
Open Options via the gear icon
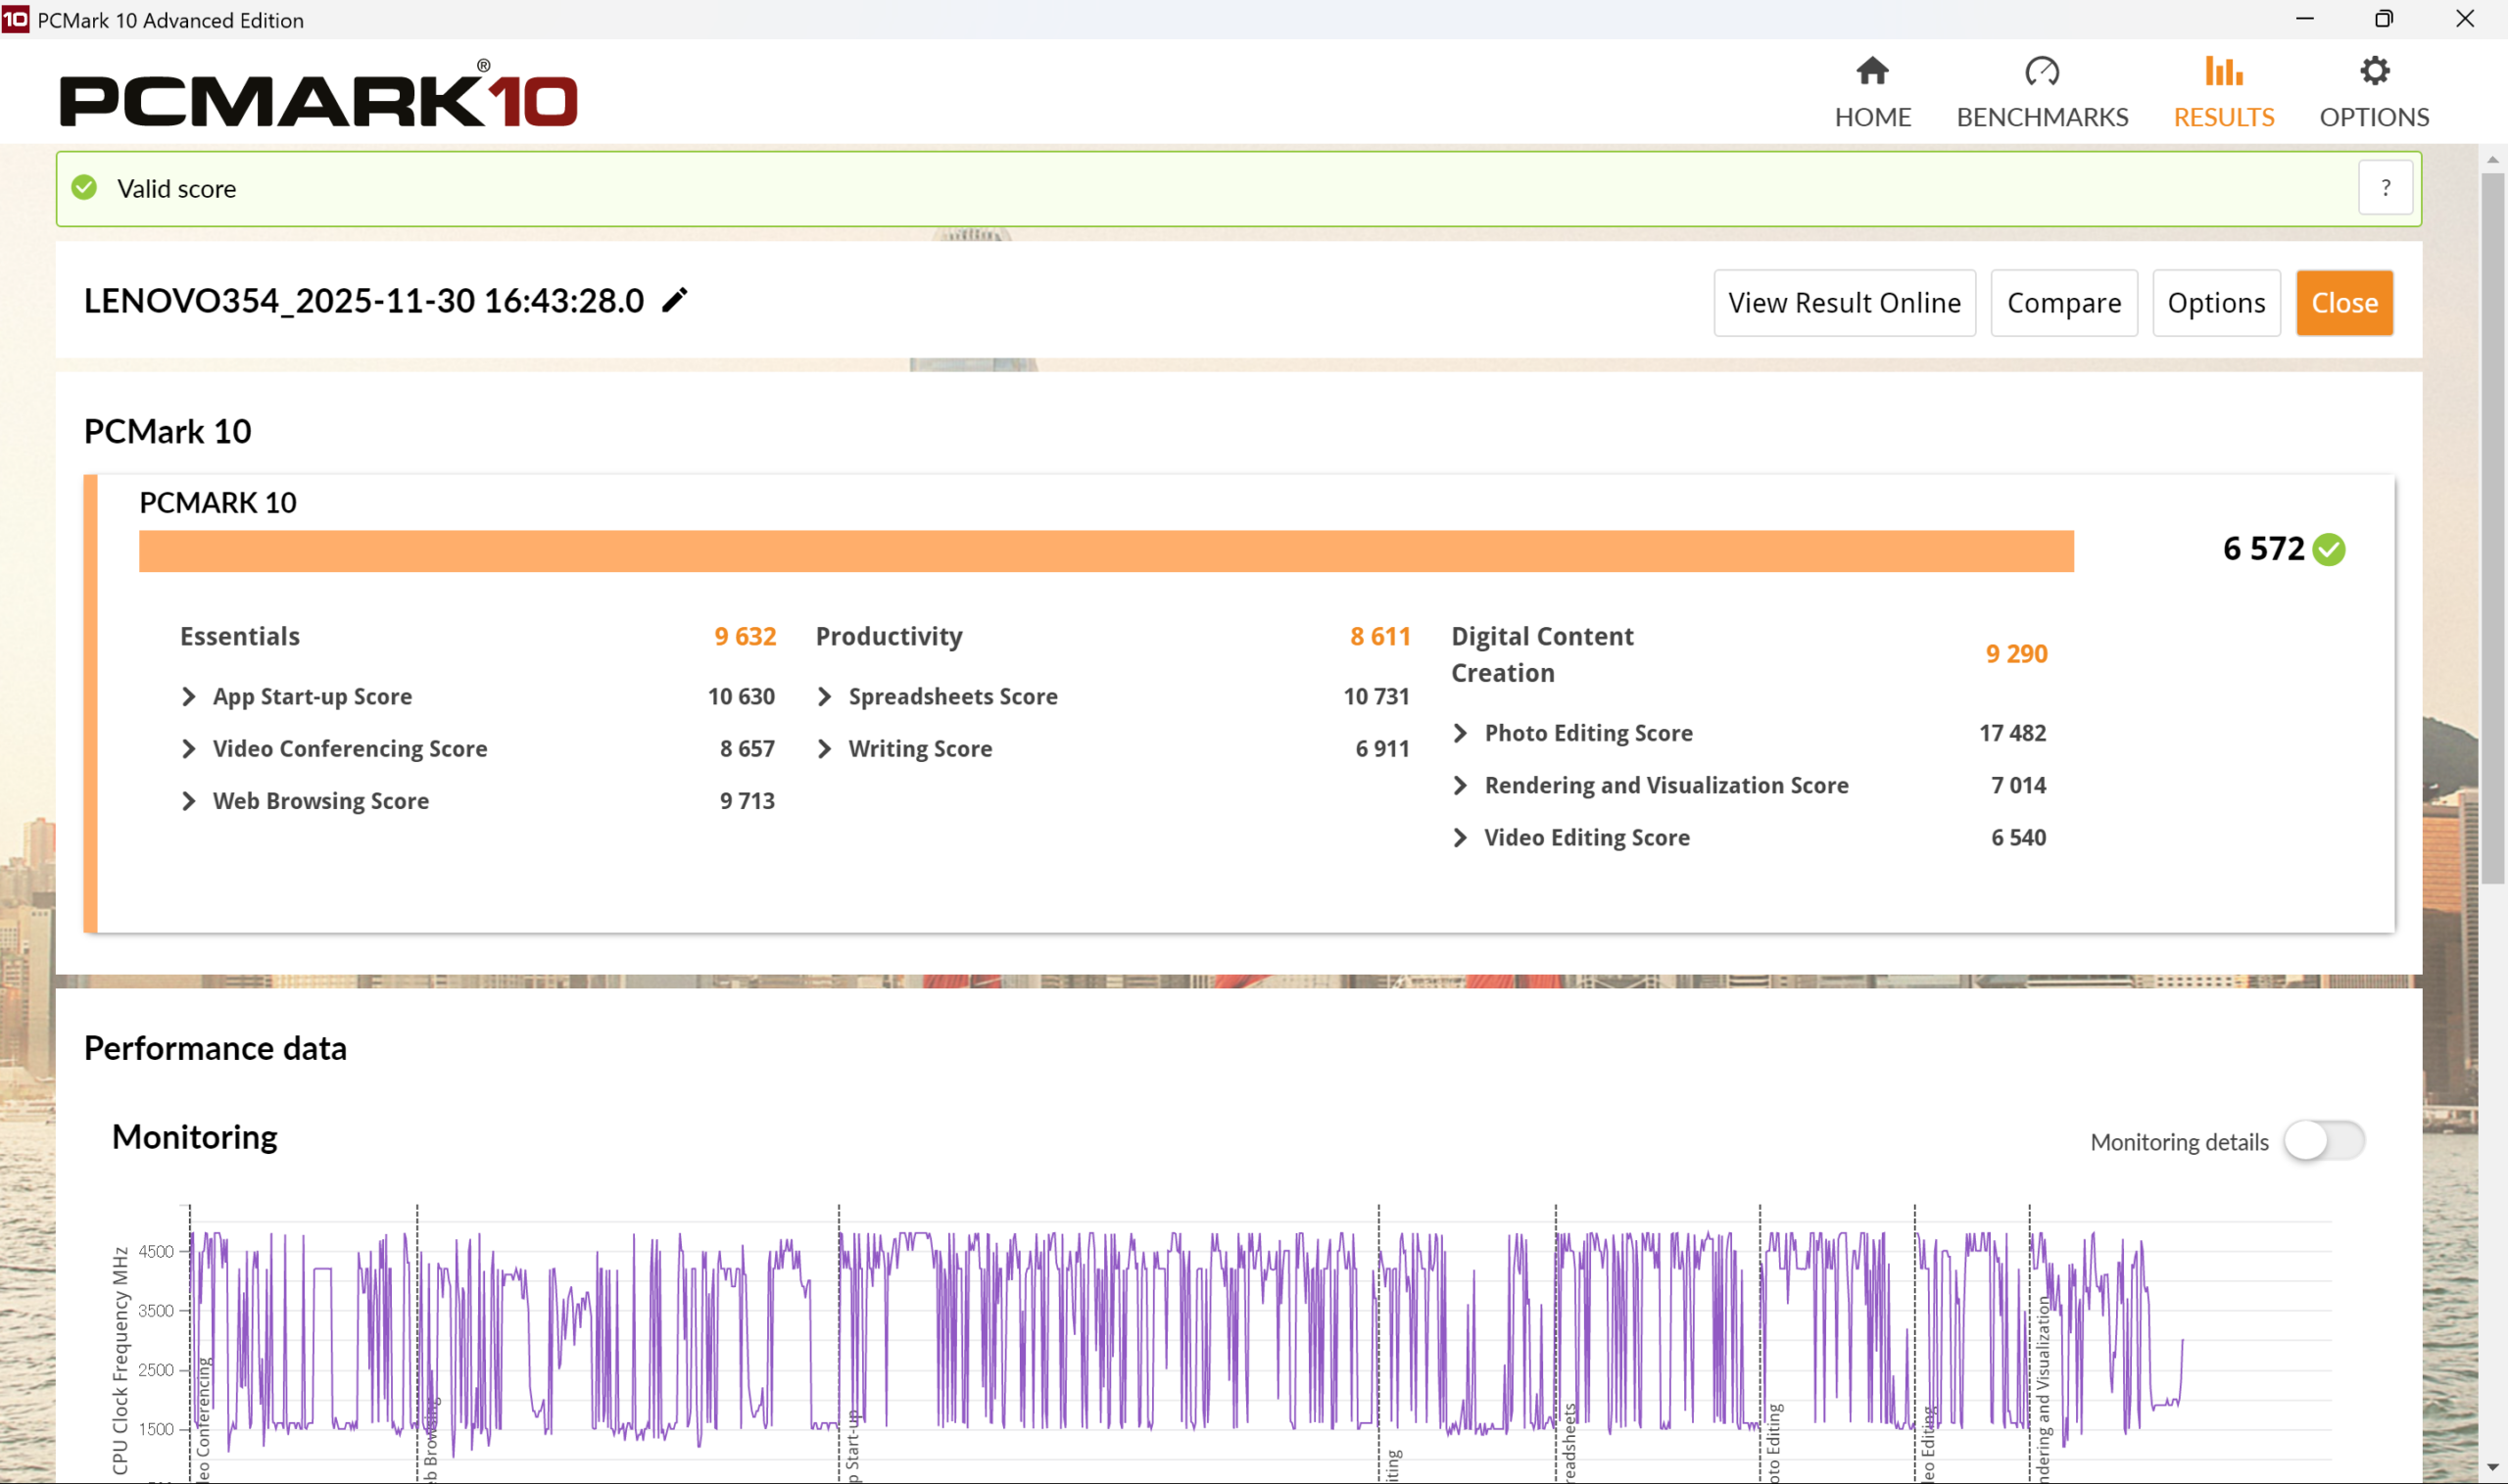click(2374, 71)
